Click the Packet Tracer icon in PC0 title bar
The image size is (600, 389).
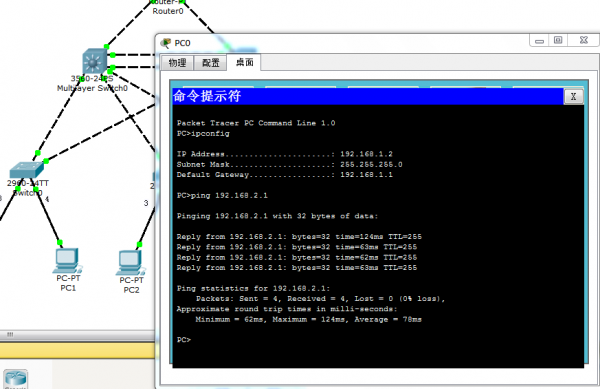pyautogui.click(x=166, y=43)
